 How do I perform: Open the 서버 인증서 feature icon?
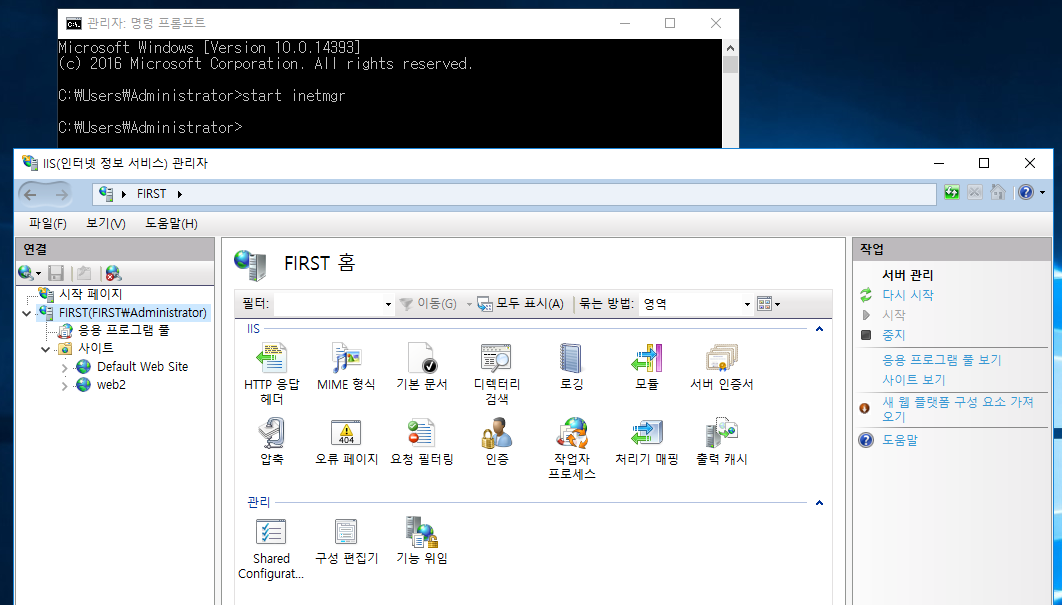tap(721, 358)
